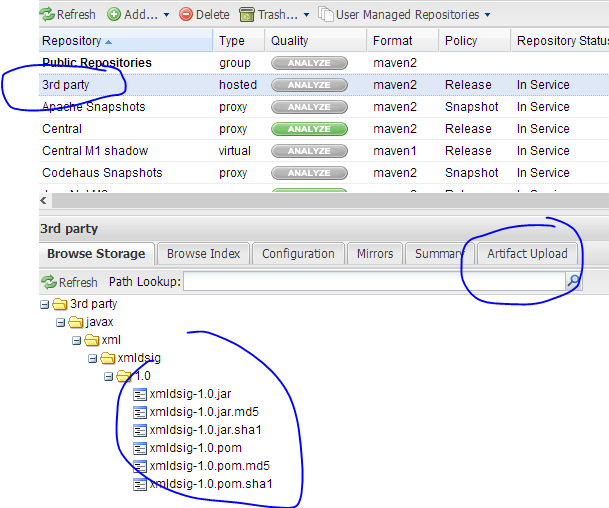Click ANALYZE button for 3rd party
Image resolution: width=609 pixels, height=508 pixels.
tap(309, 85)
